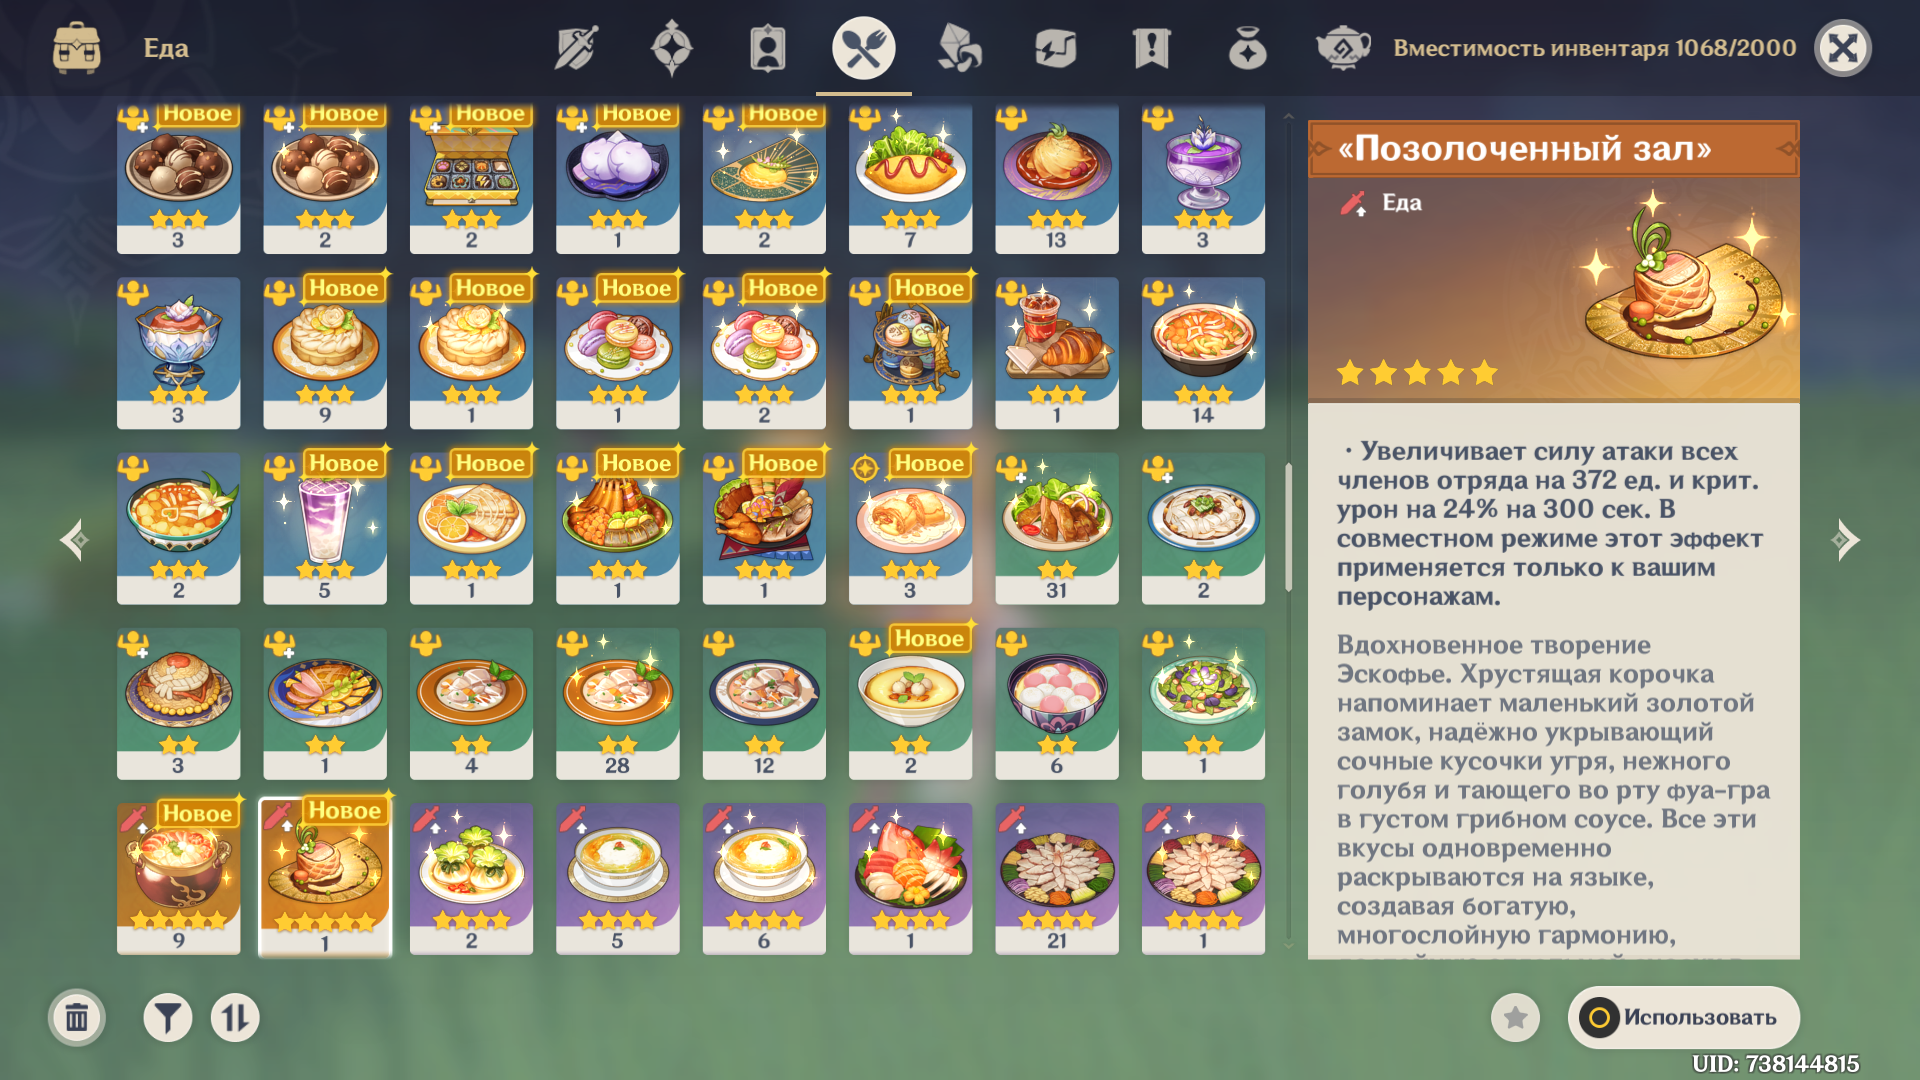Select the selected Food tab icon

[864, 48]
